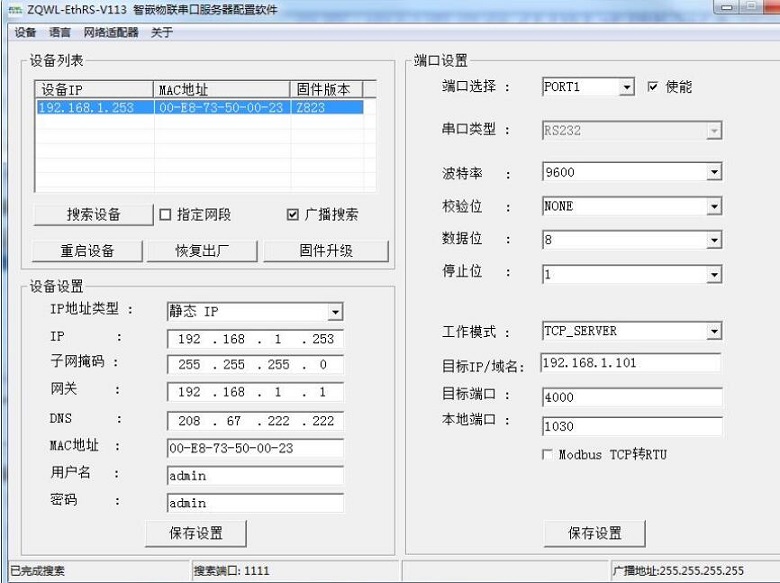Open the 停止位 dropdown
Image resolution: width=780 pixels, height=583 pixels.
pos(714,274)
